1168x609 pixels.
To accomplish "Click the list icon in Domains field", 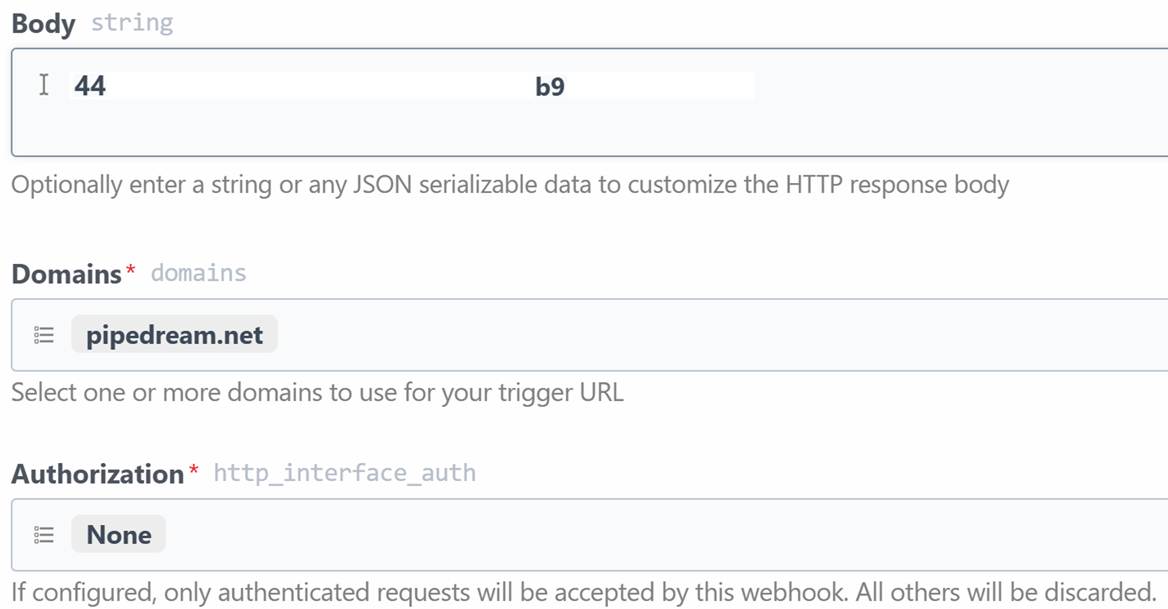I will coord(44,335).
